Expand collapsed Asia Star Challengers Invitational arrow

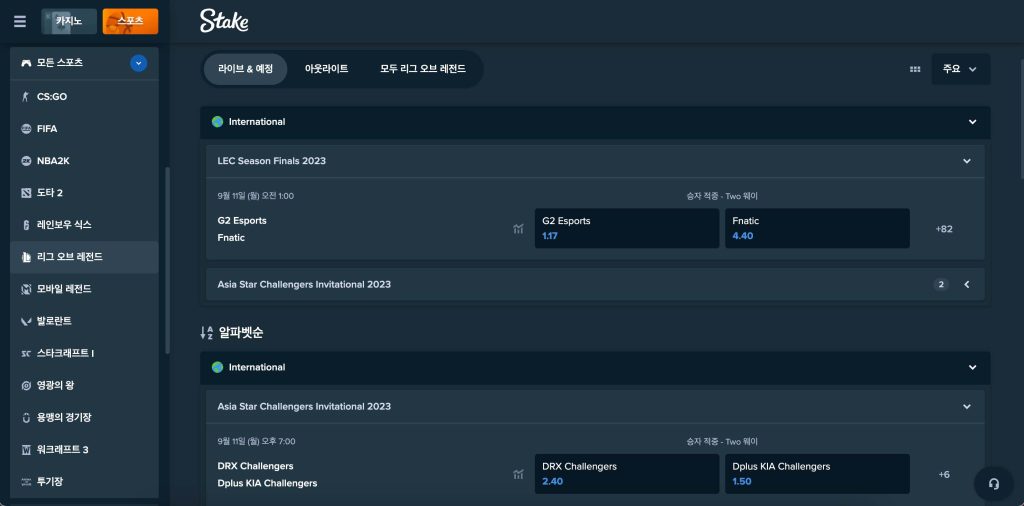click(x=967, y=285)
